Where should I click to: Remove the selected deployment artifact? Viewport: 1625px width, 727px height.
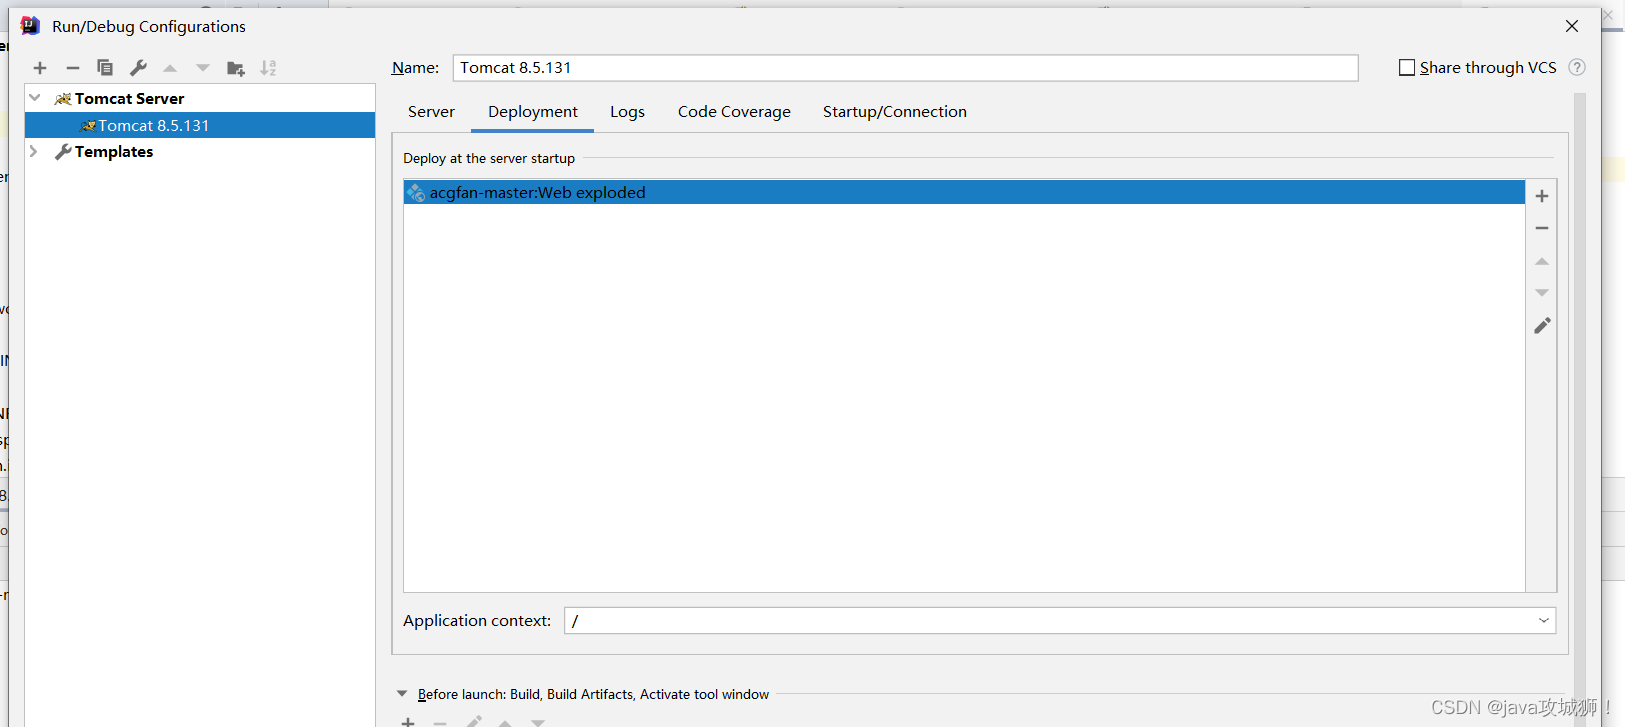point(1542,228)
